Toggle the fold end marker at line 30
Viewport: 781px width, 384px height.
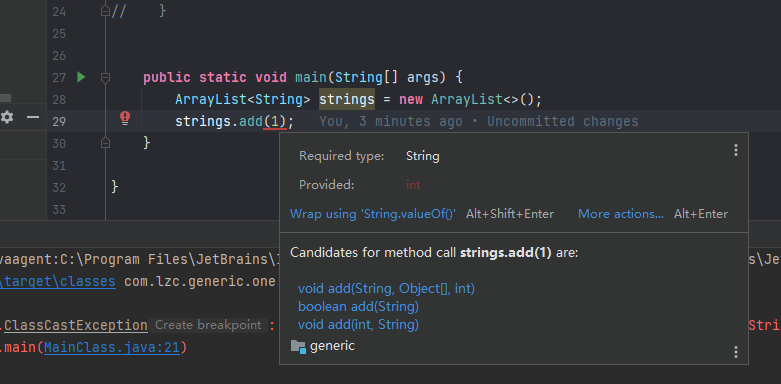coord(105,143)
